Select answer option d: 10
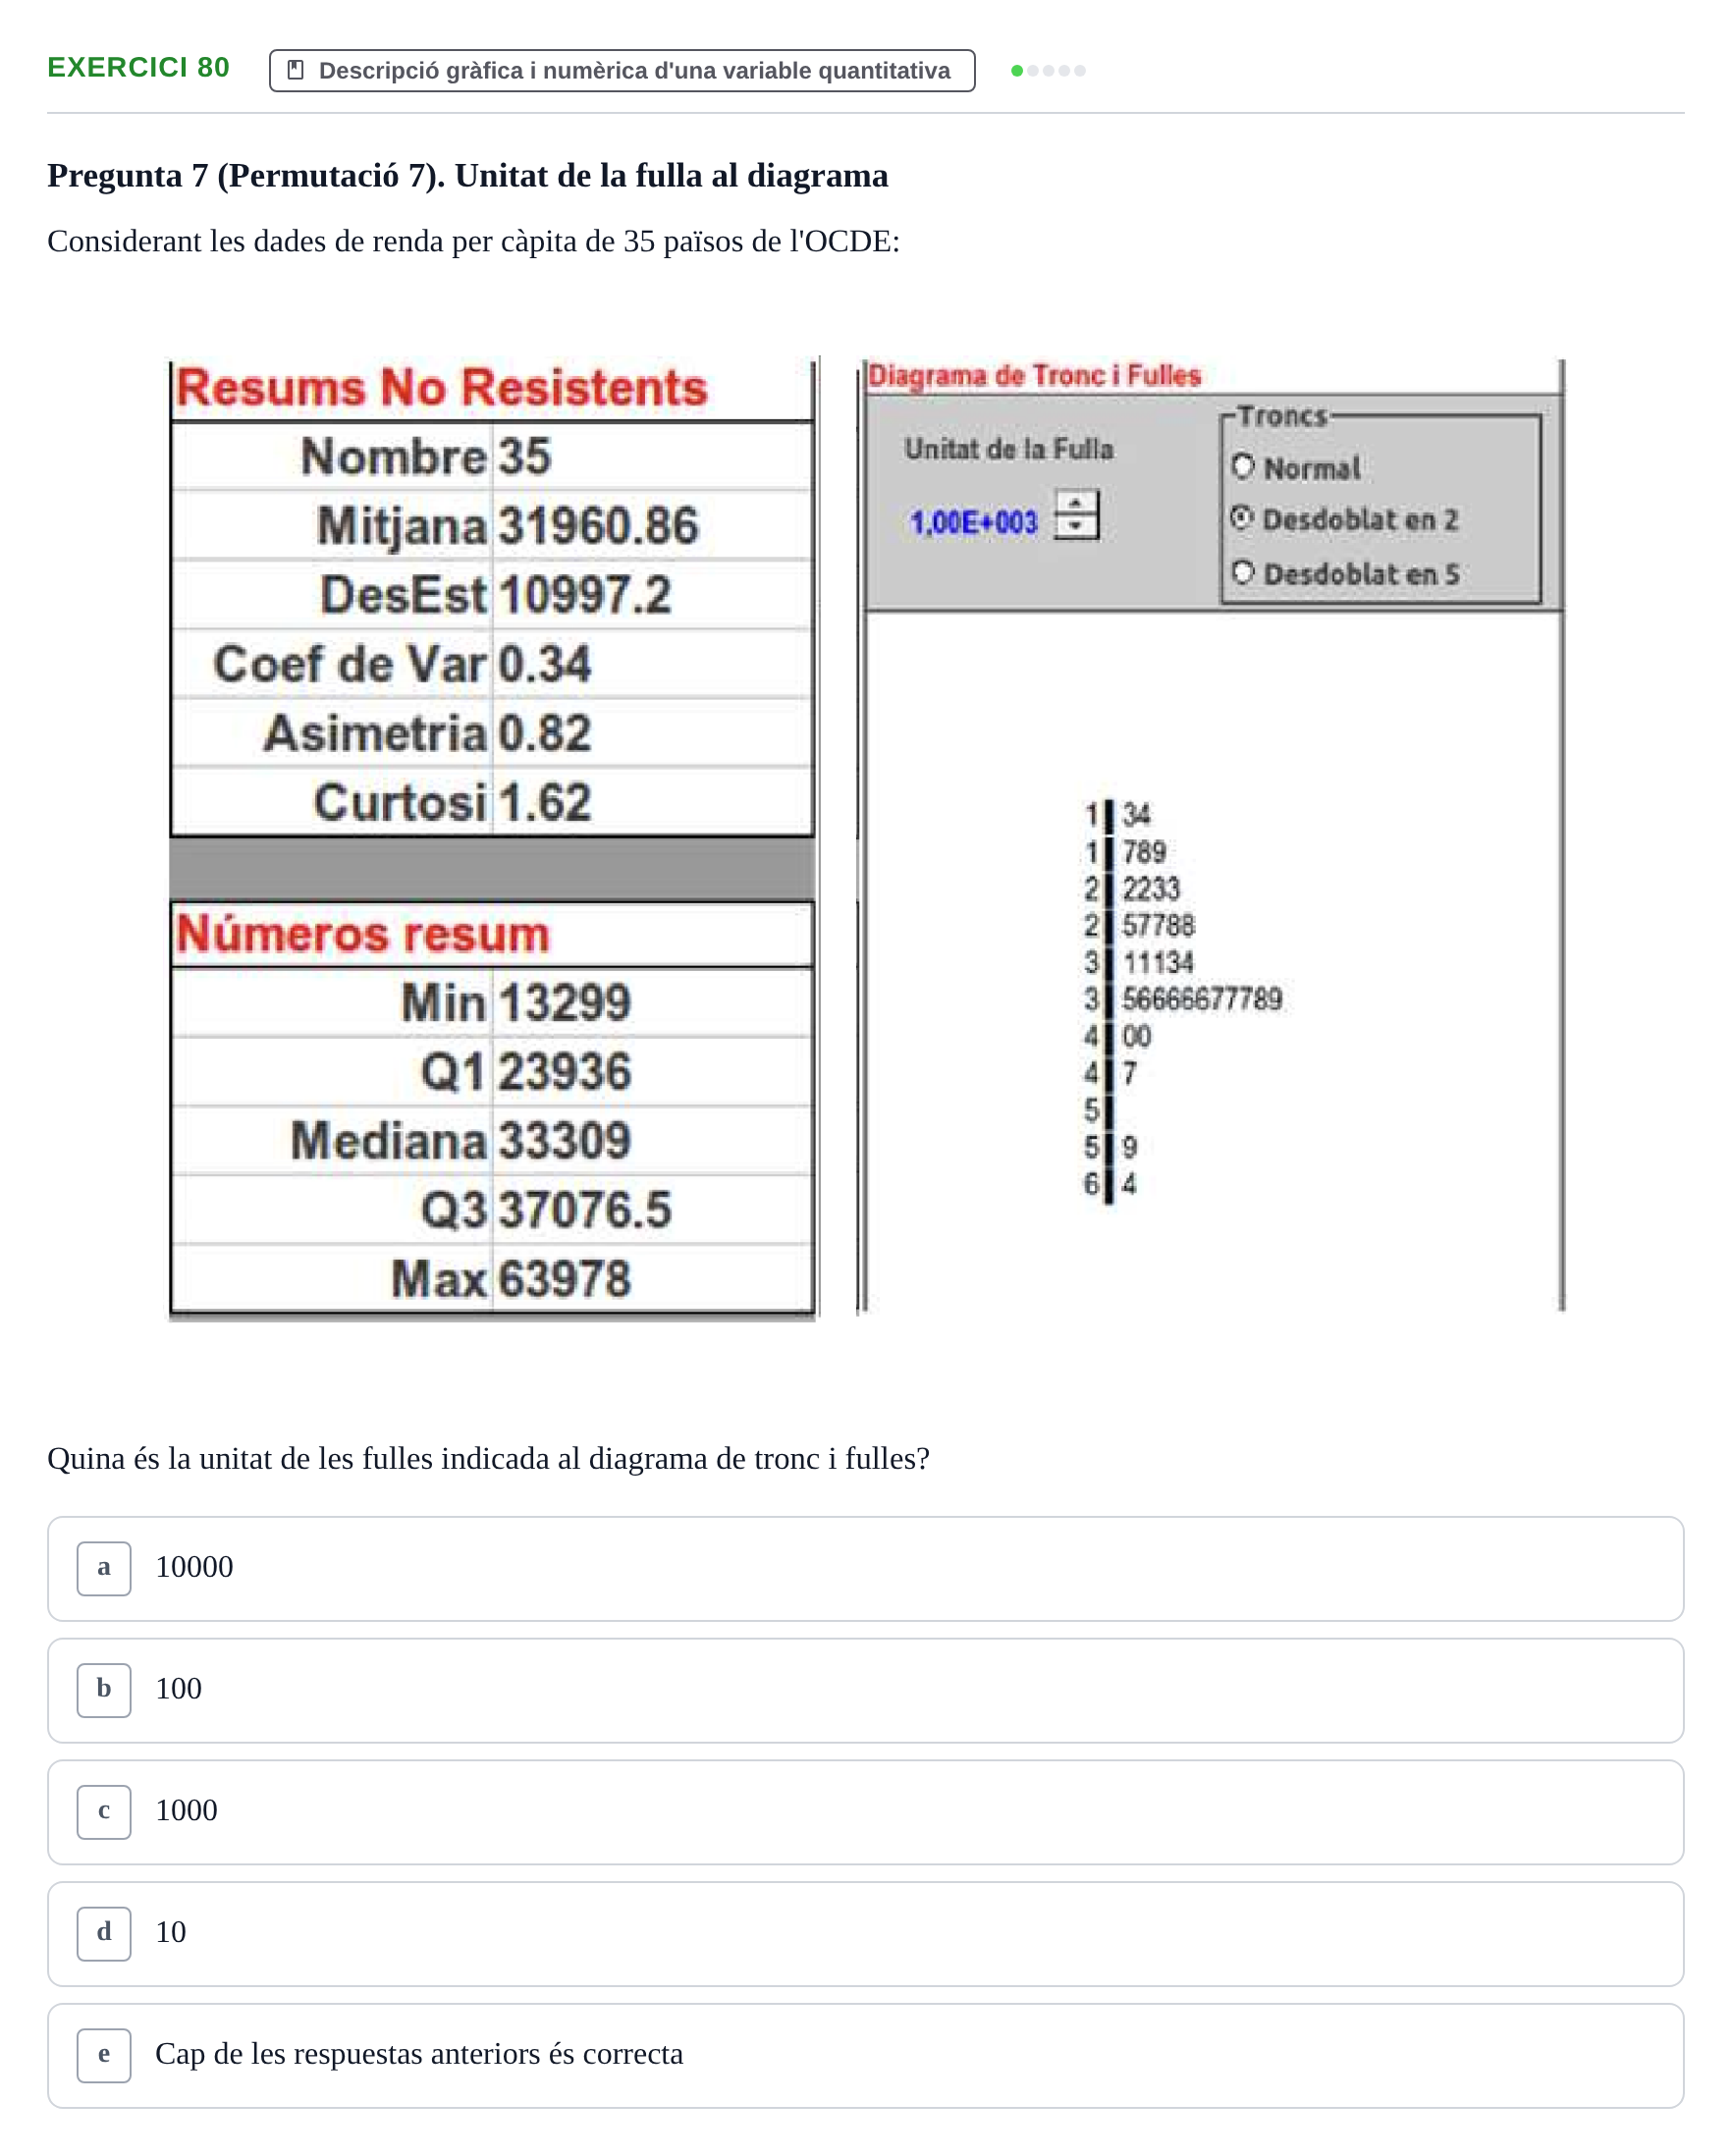The image size is (1732, 2156). pyautogui.click(x=865, y=1934)
